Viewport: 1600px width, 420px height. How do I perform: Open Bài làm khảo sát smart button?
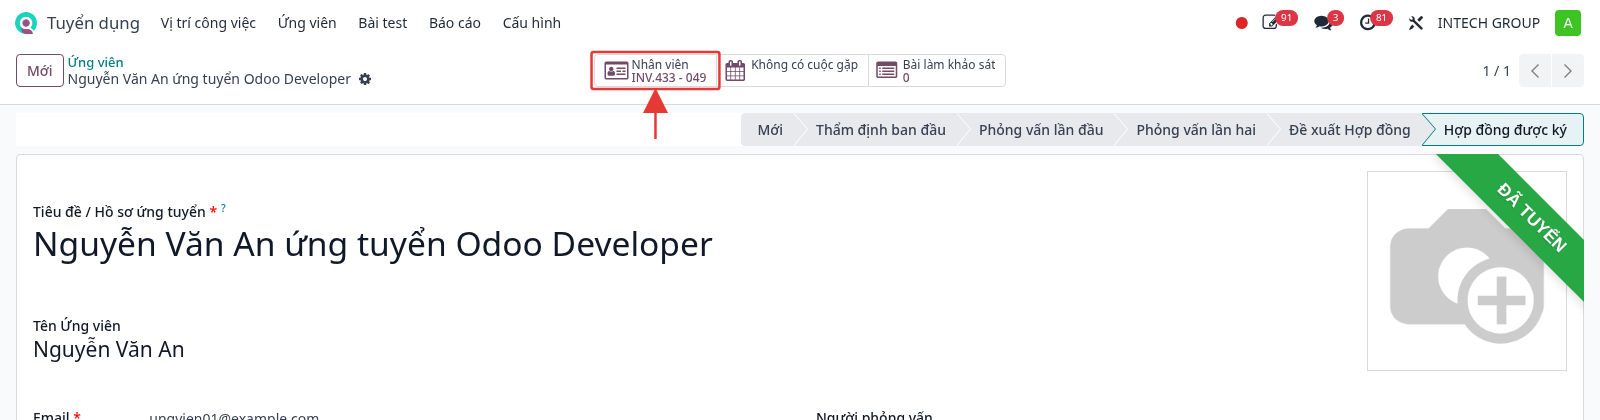click(x=936, y=71)
